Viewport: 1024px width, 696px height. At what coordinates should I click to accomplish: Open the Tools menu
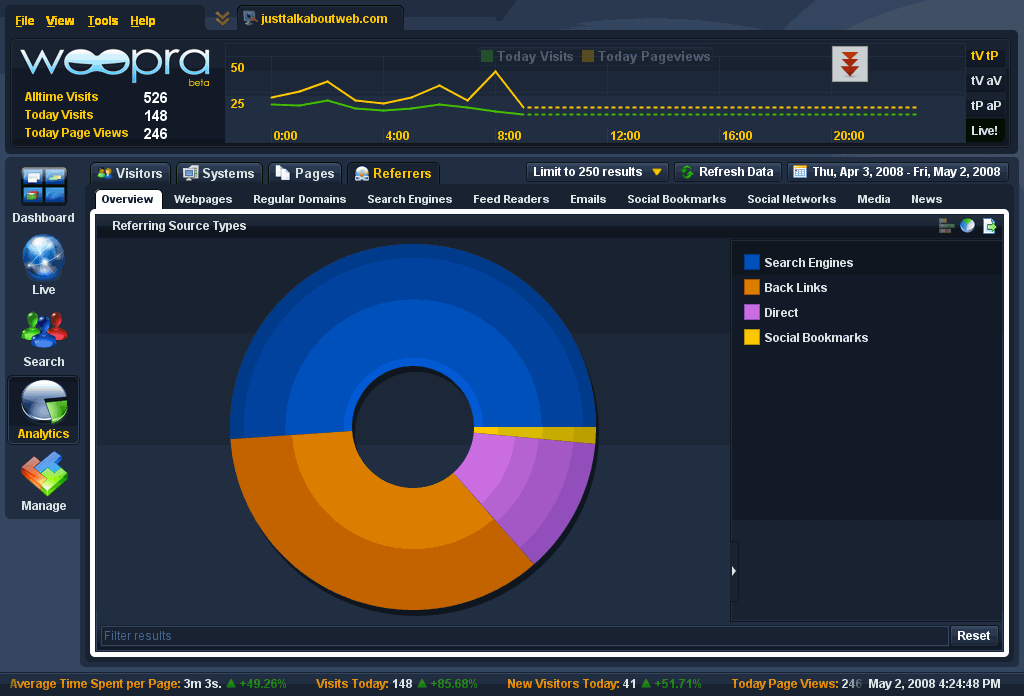(102, 21)
